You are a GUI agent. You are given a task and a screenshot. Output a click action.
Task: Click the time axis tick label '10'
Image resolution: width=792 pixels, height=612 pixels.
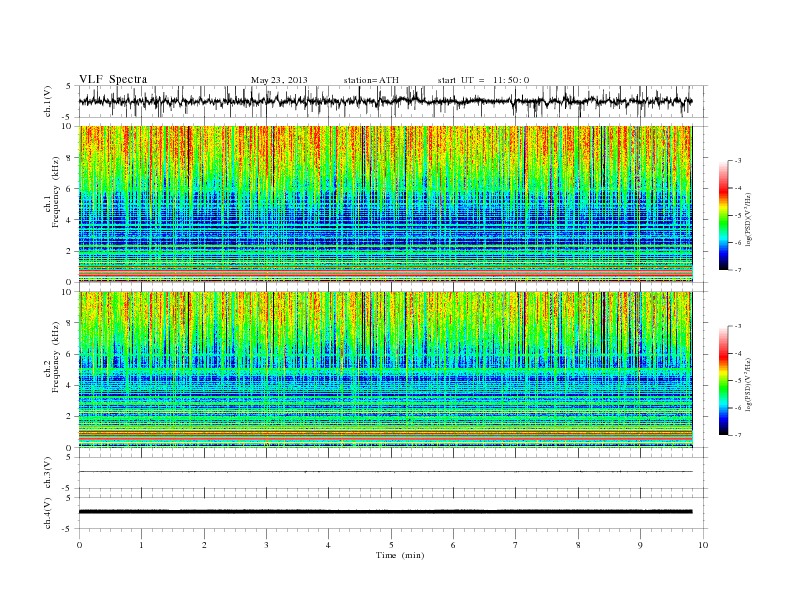703,545
